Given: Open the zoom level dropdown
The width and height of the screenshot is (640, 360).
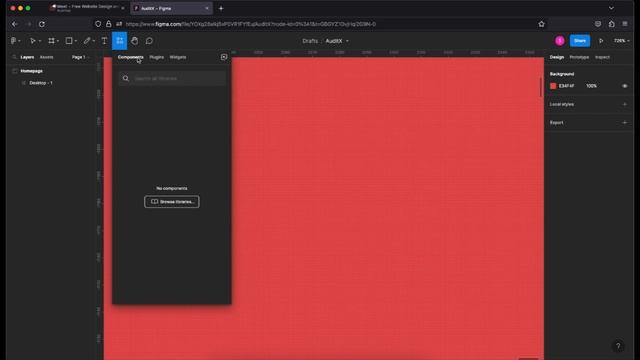Looking at the screenshot, I should (x=621, y=41).
